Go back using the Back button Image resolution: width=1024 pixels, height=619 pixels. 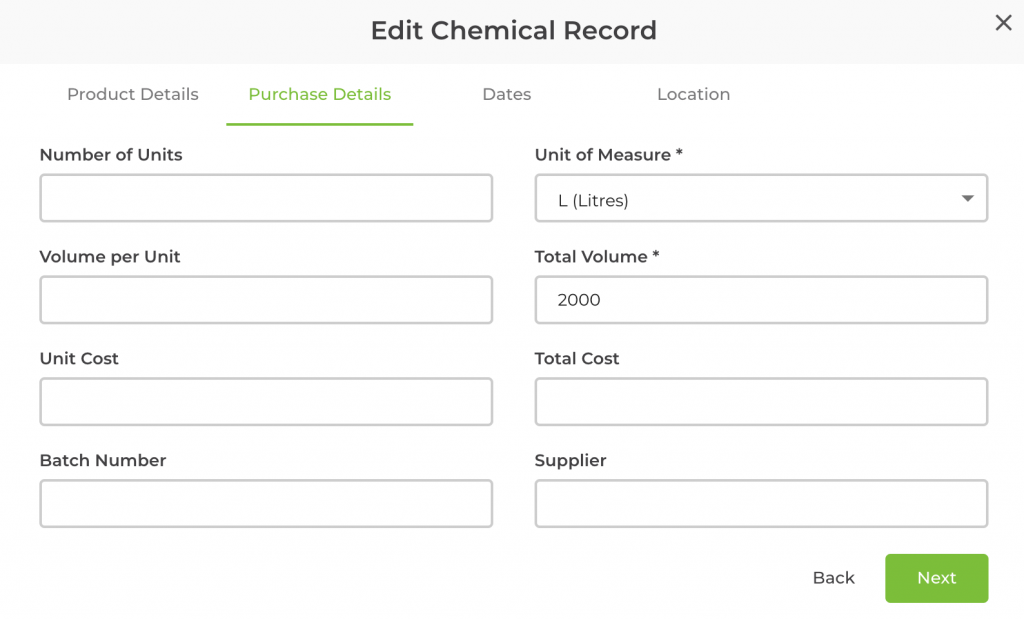(x=833, y=578)
